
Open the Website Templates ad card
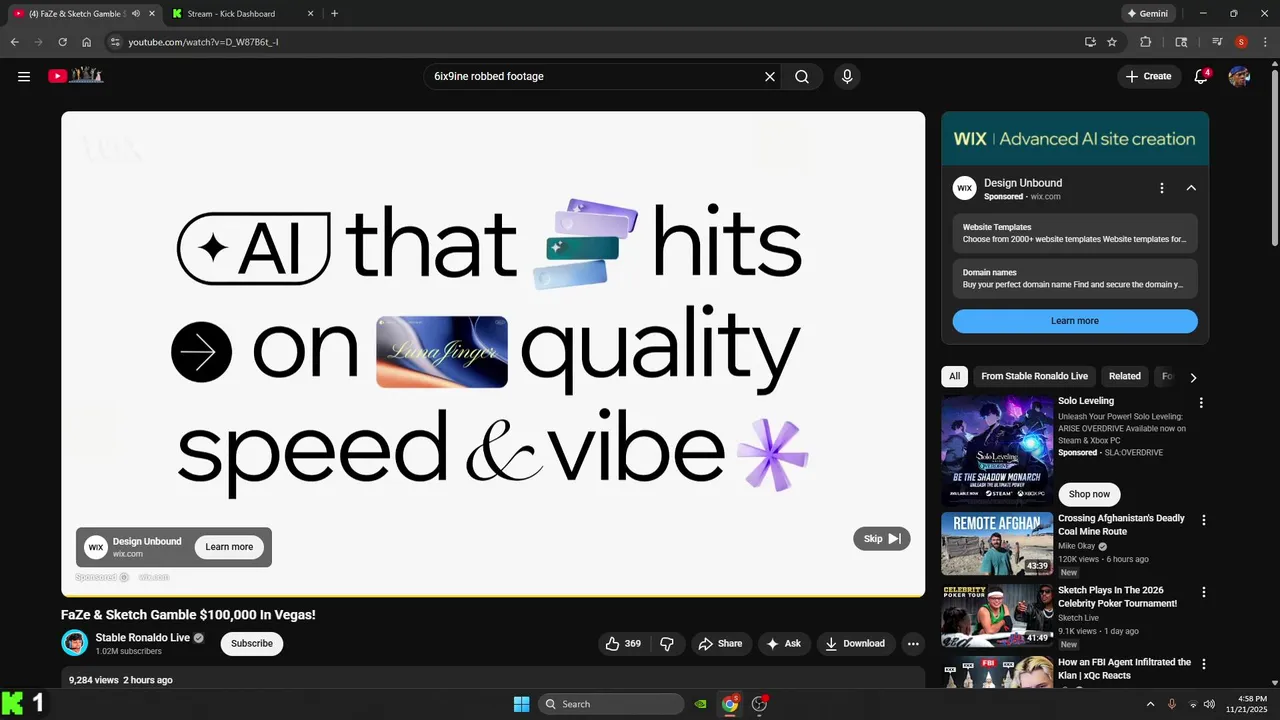(x=1075, y=233)
